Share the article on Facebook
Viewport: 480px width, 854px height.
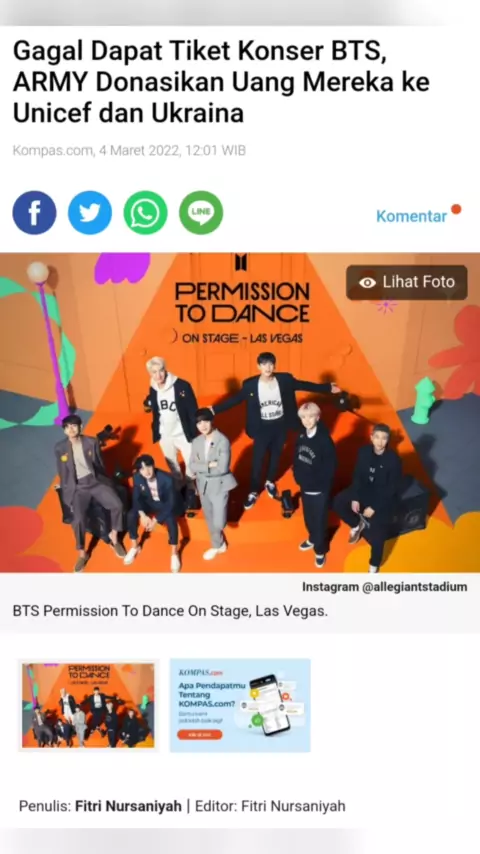[x=34, y=212]
